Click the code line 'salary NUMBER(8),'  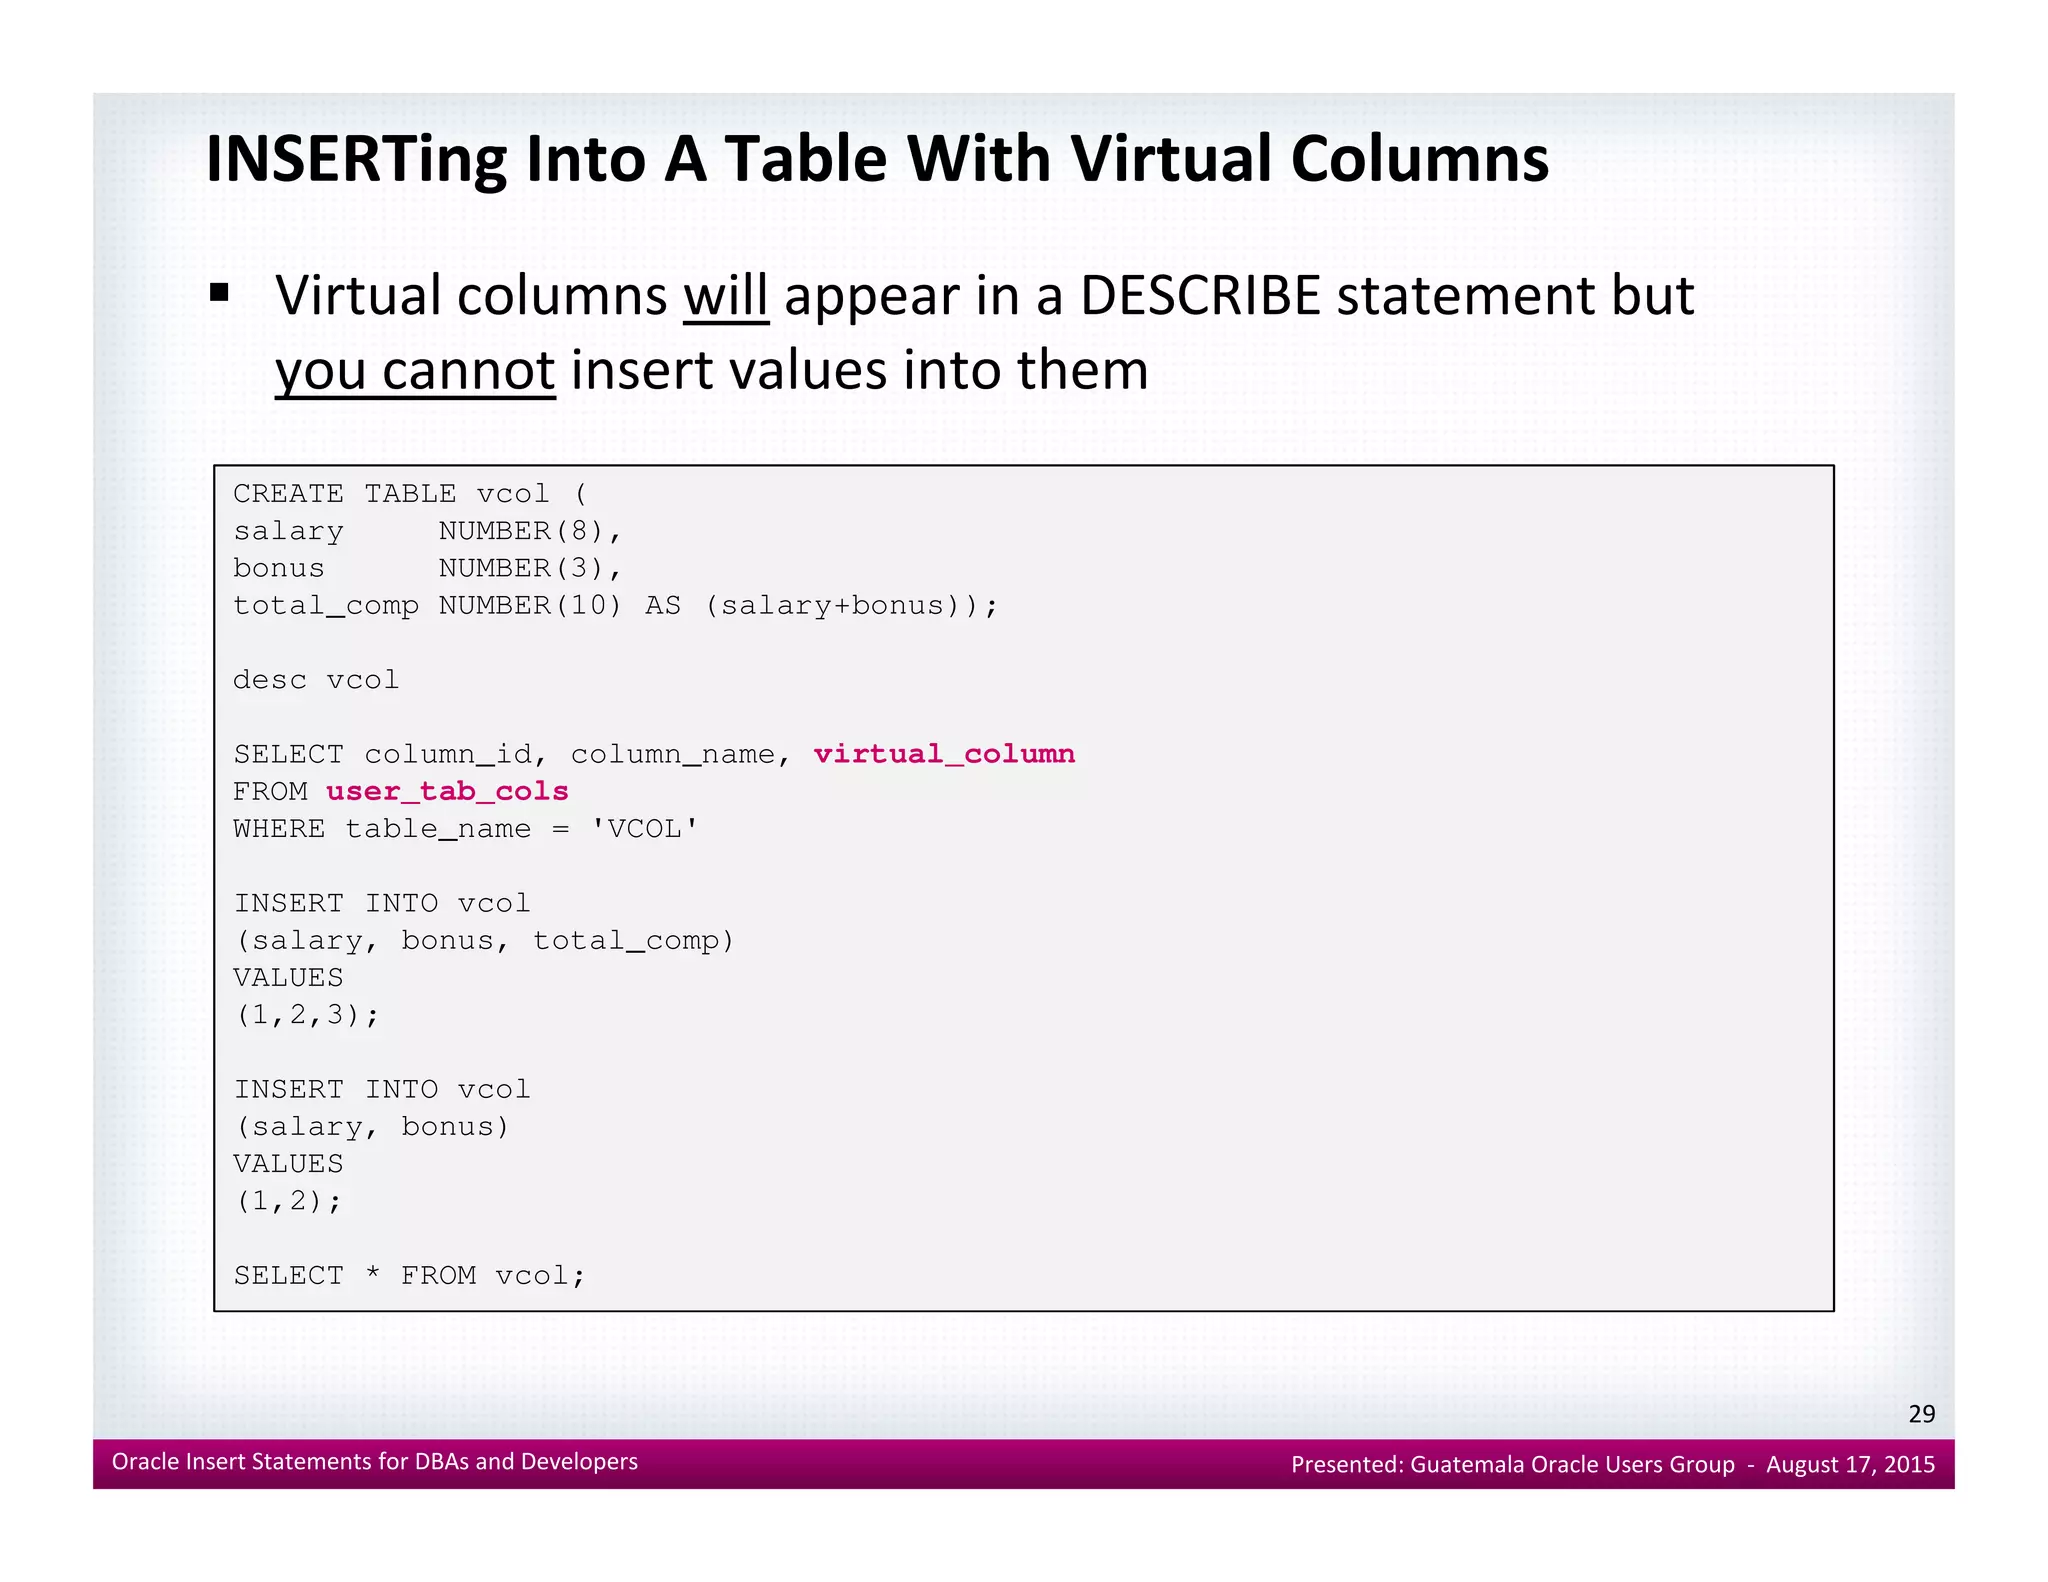tap(428, 531)
